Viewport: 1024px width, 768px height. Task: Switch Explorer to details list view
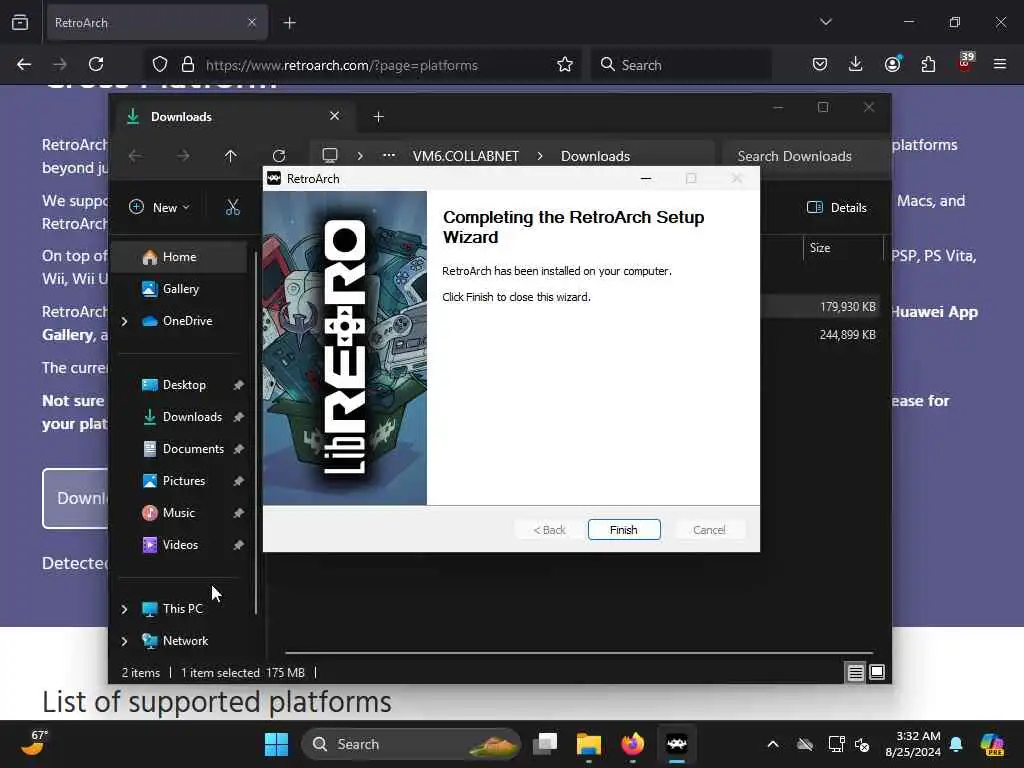coord(856,672)
